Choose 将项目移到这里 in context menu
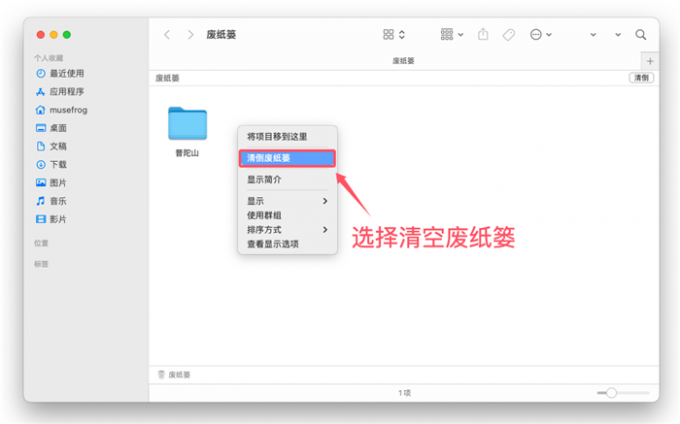The width and height of the screenshot is (680, 424). 288,137
